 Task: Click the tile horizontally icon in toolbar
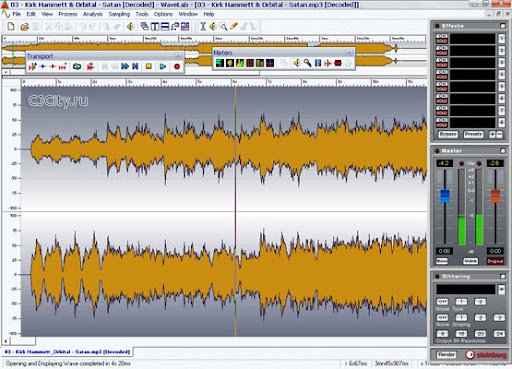(165, 26)
